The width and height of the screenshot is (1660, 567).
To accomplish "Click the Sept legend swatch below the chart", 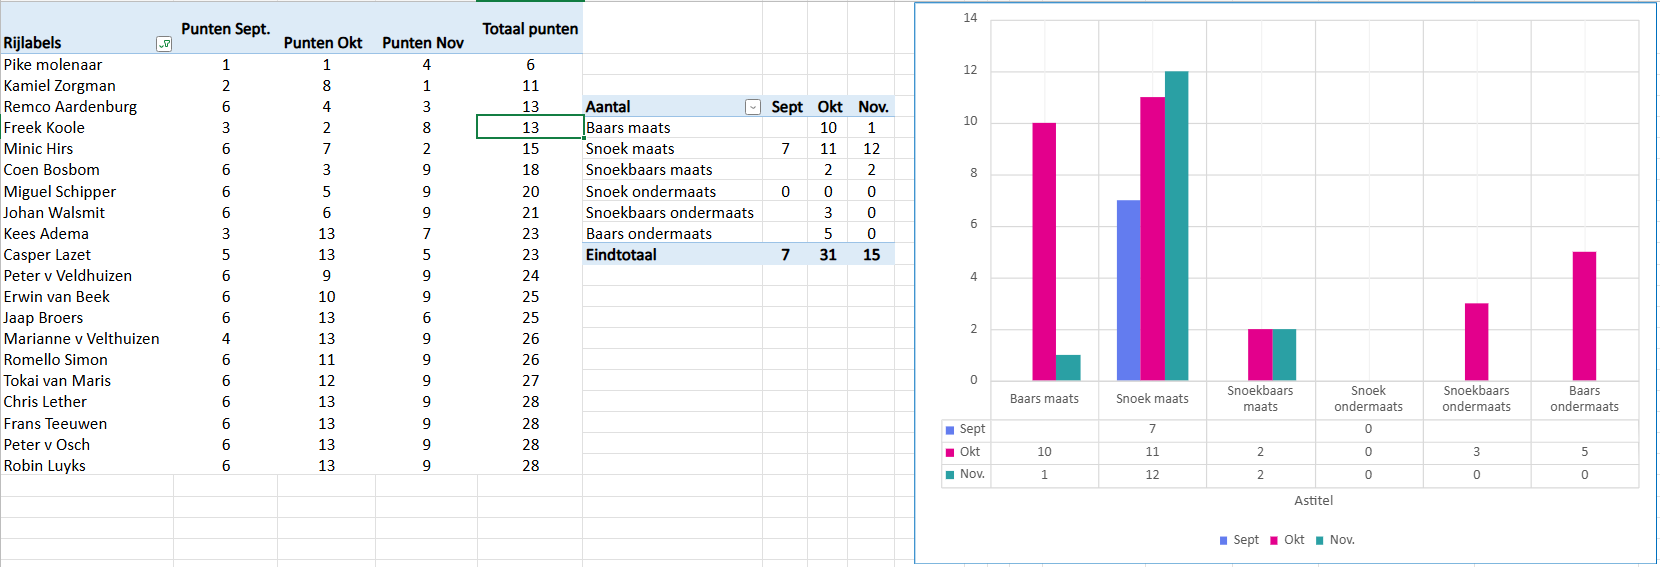I will click(x=1223, y=540).
